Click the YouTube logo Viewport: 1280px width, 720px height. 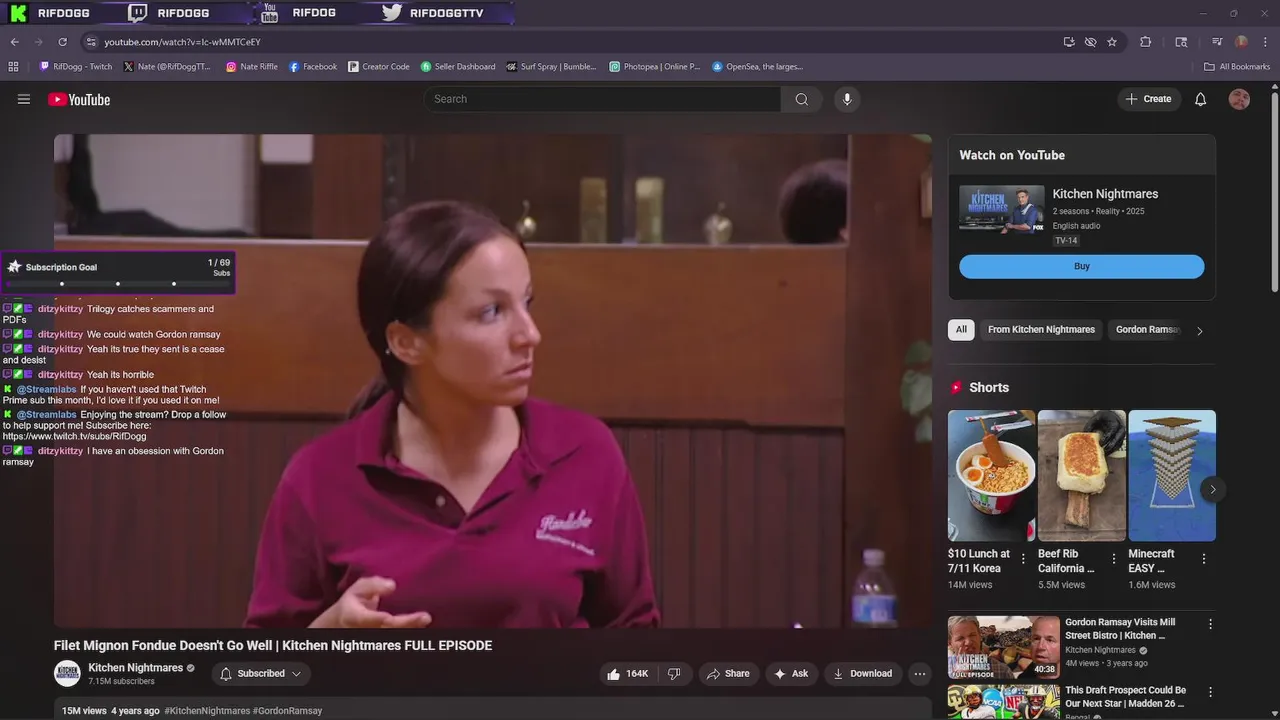point(79,99)
